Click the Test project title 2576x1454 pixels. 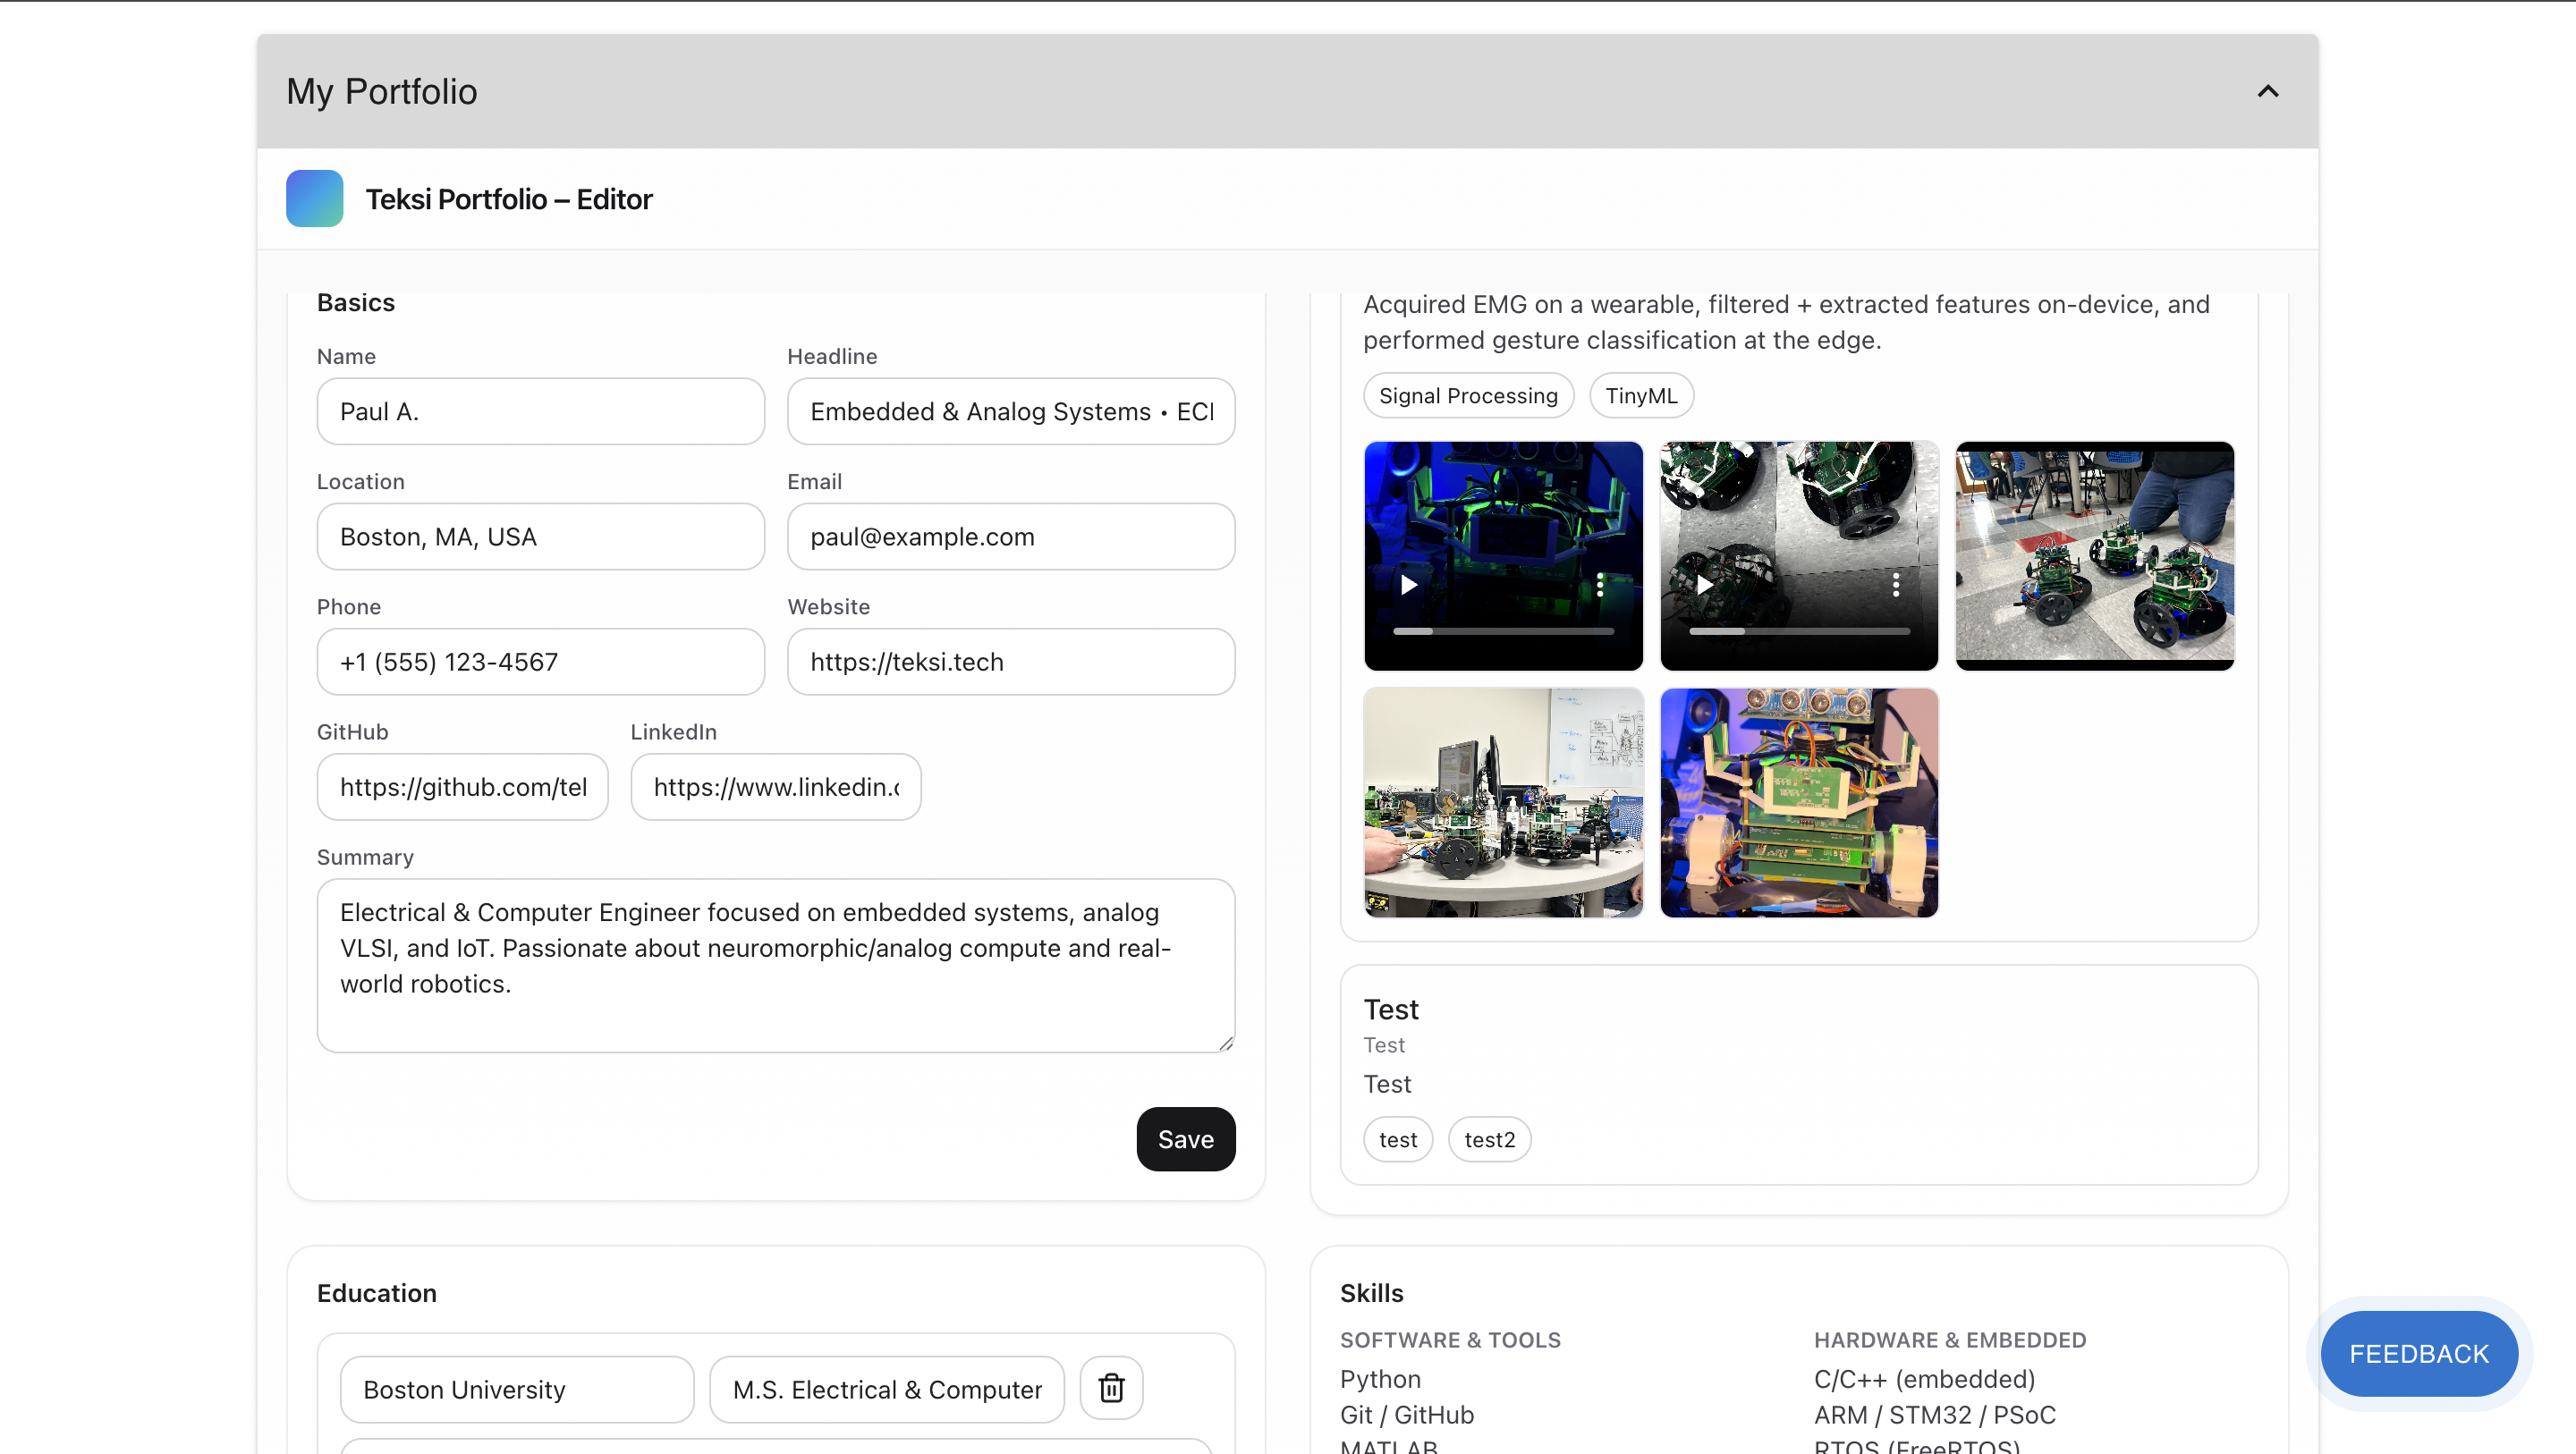coord(1391,1009)
